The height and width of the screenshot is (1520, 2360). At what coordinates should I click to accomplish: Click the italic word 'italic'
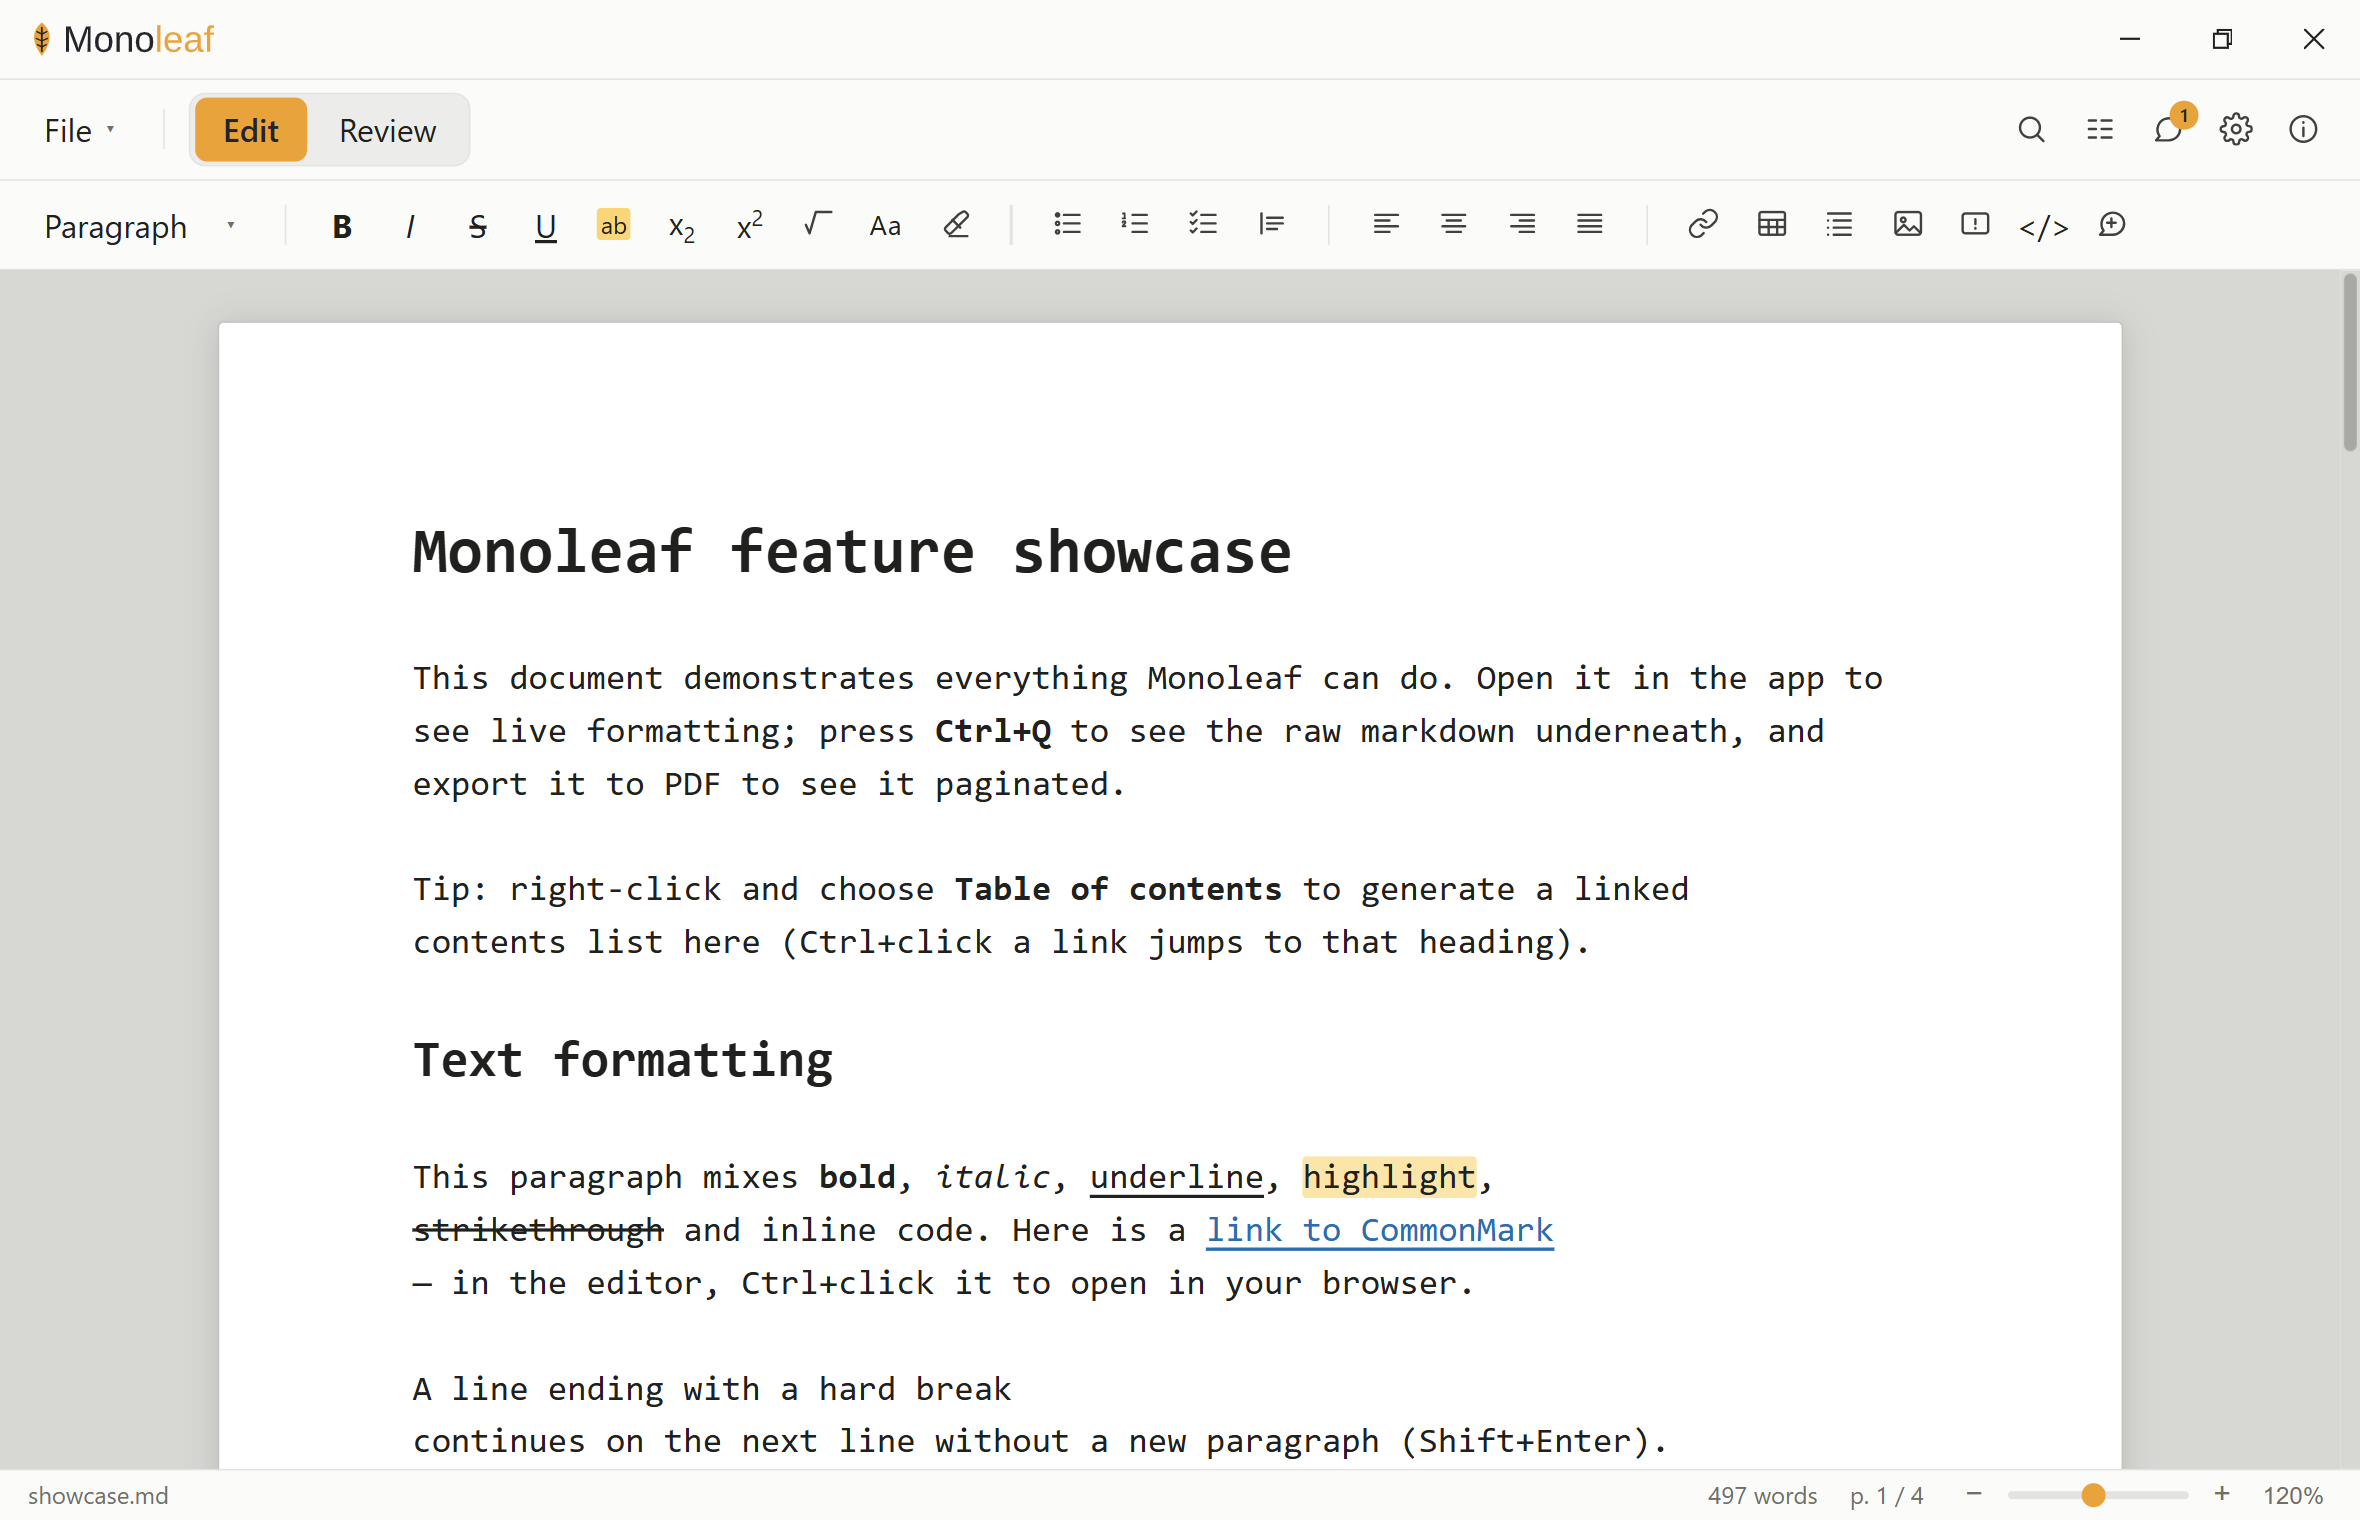pyautogui.click(x=992, y=1177)
